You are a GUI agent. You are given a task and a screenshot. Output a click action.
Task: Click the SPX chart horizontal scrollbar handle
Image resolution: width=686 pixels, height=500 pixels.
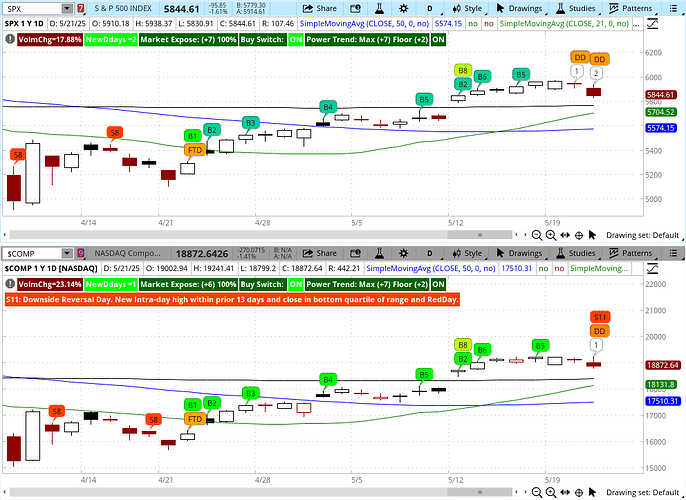coord(480,235)
